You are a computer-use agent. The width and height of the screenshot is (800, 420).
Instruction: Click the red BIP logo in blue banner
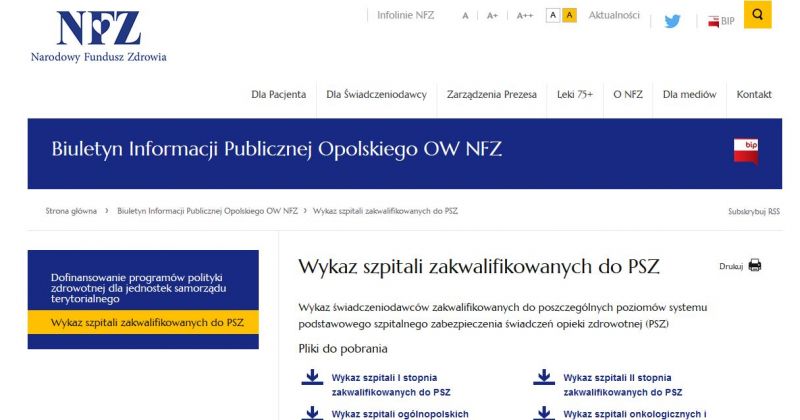tap(746, 152)
